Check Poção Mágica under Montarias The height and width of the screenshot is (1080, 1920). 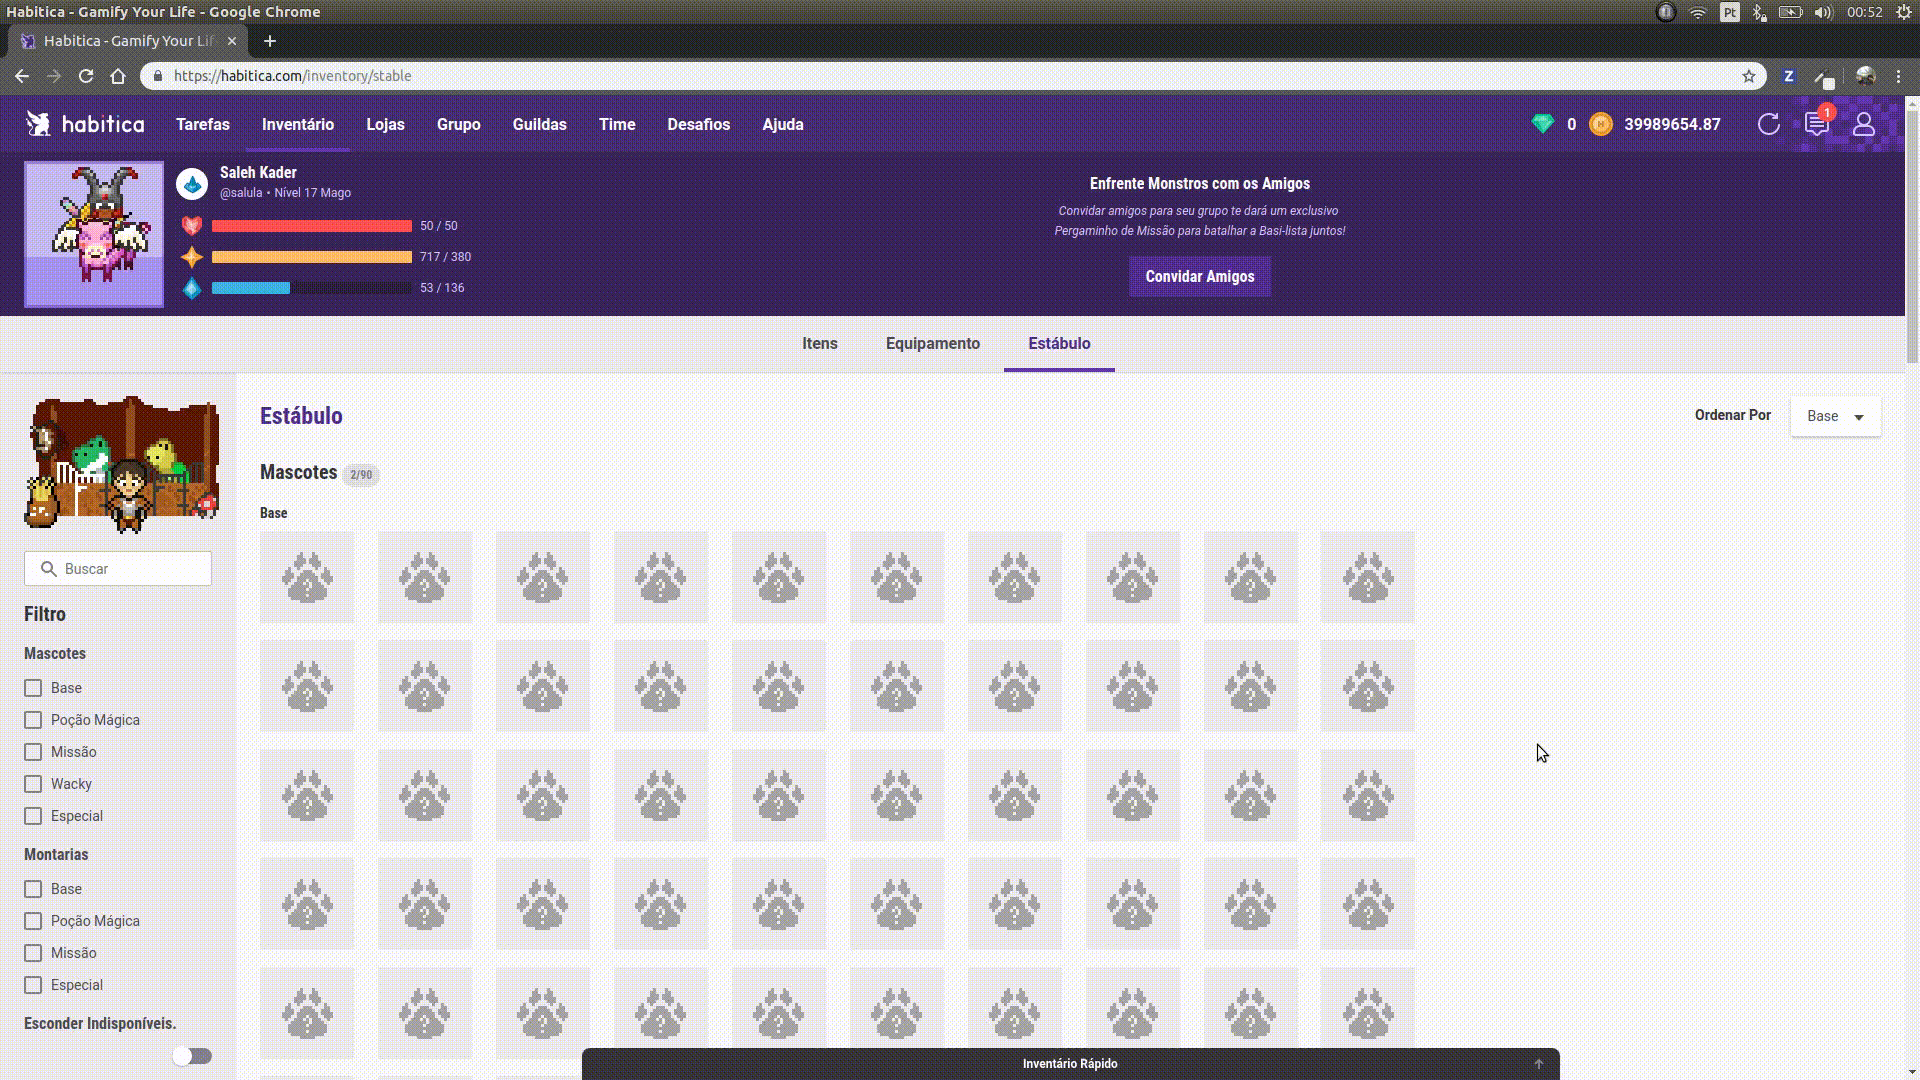point(33,921)
